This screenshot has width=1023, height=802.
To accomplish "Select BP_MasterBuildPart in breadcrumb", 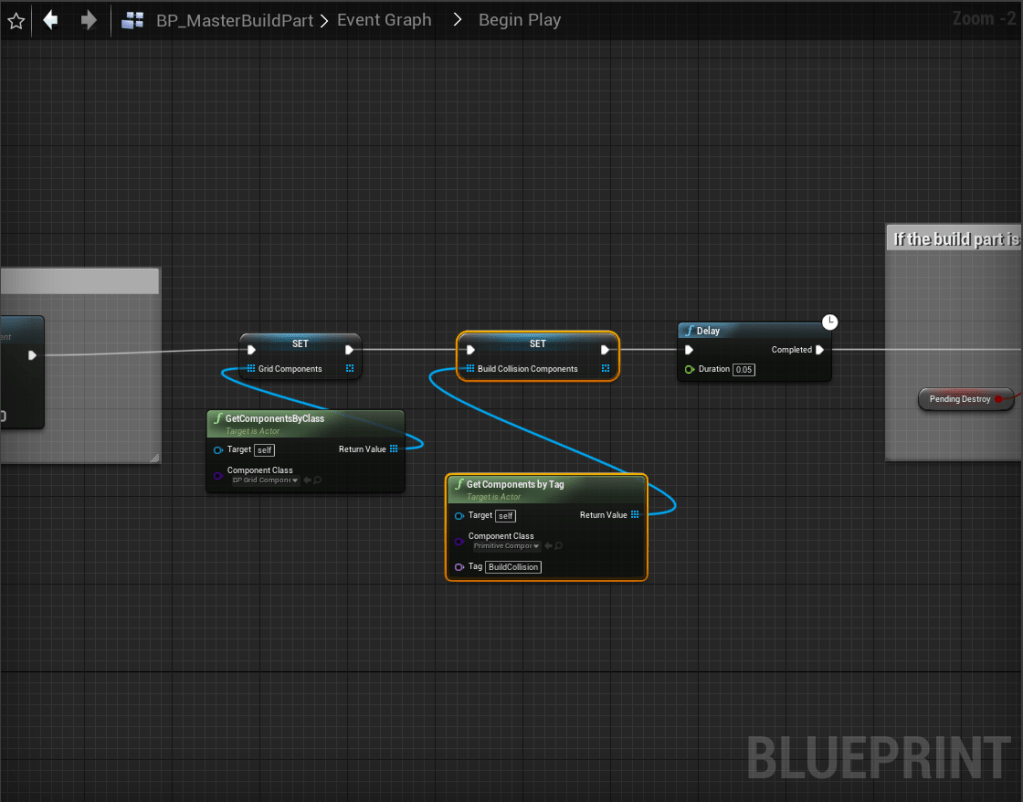I will tap(235, 20).
